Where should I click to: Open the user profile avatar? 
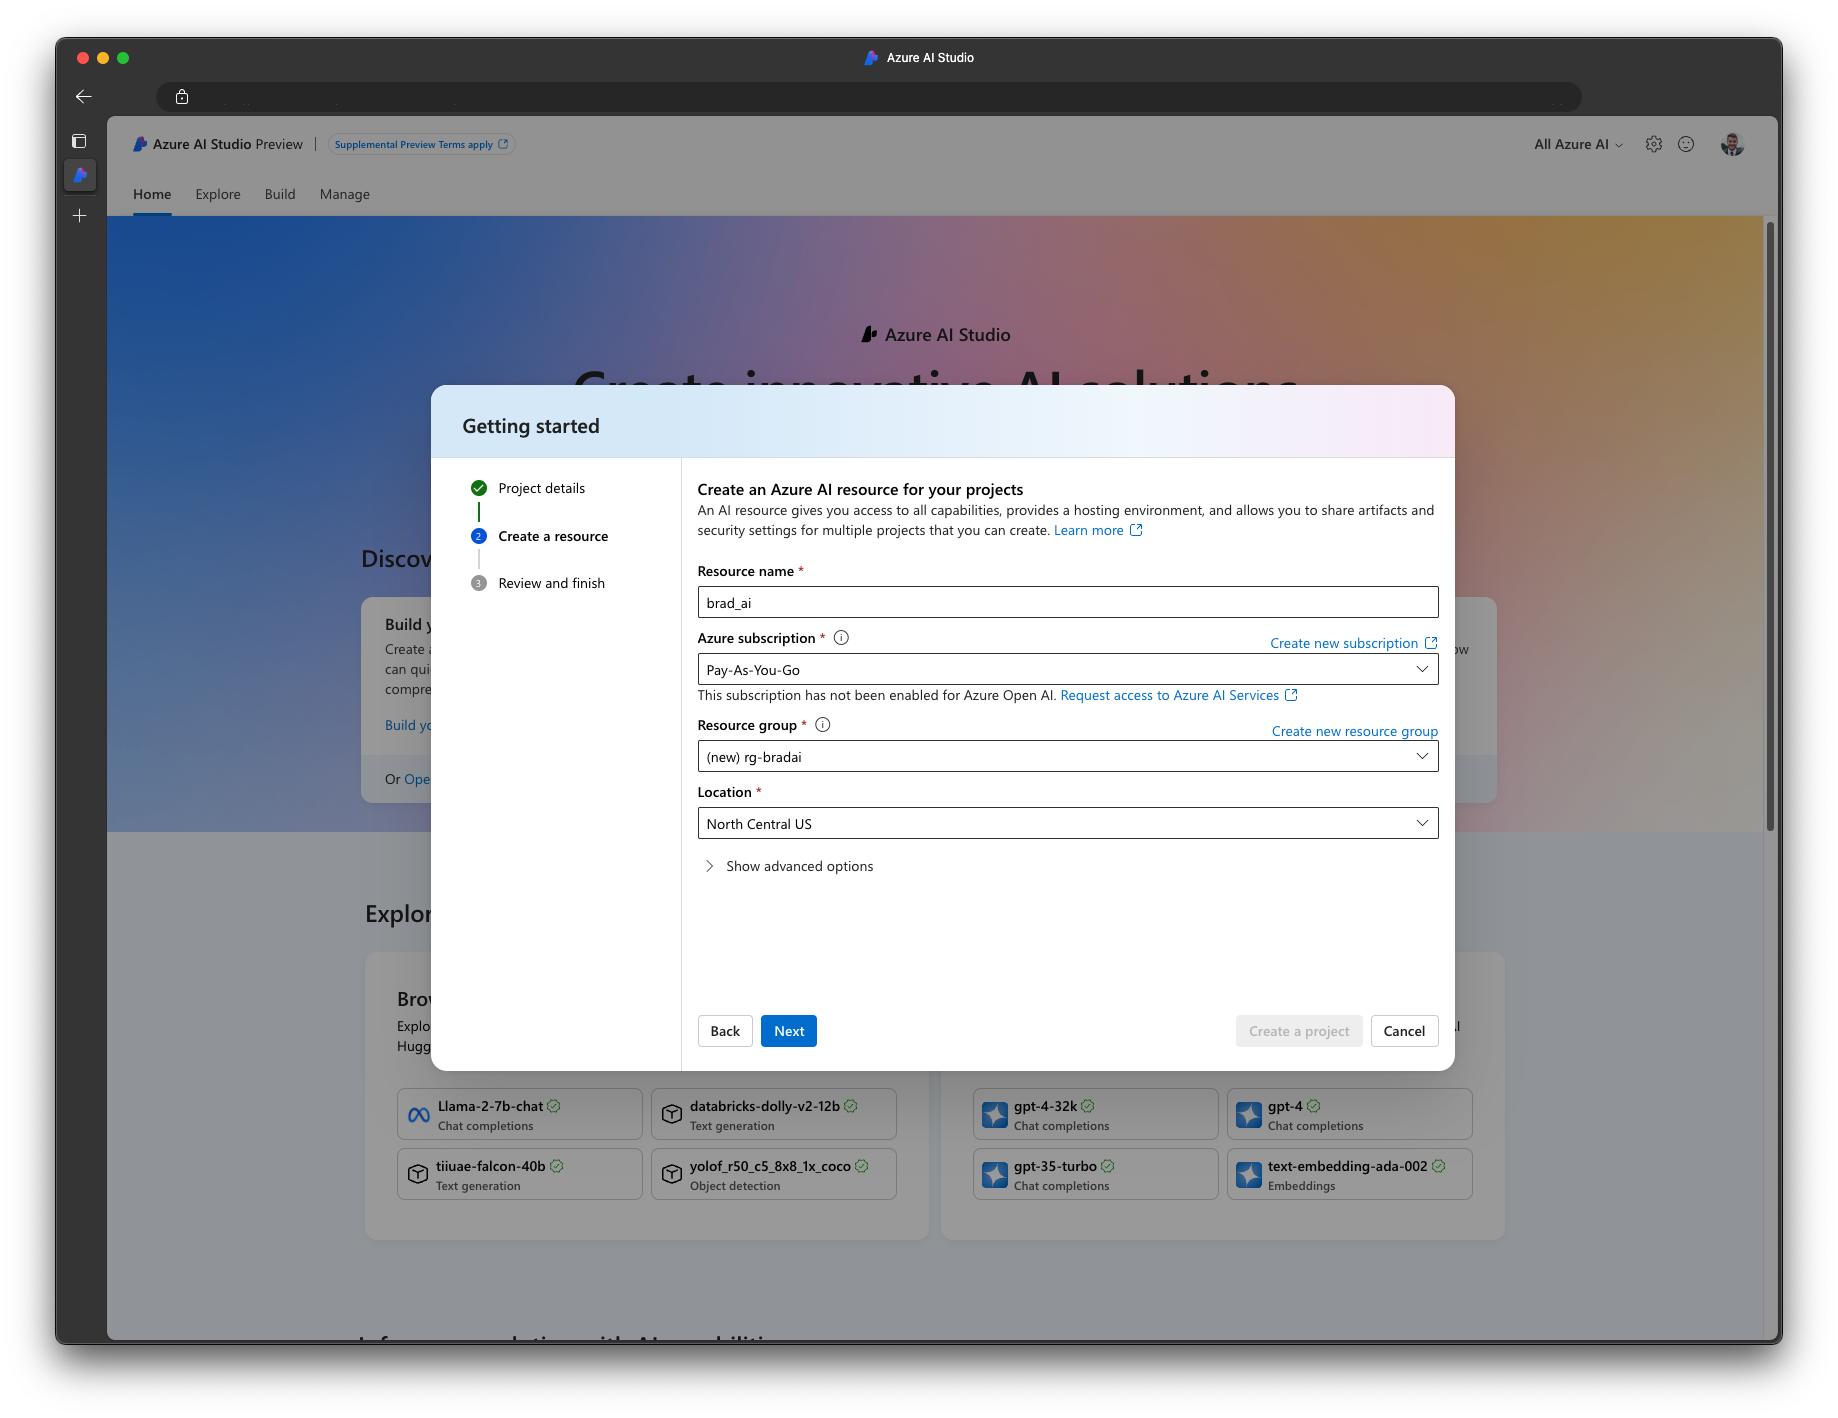1732,144
